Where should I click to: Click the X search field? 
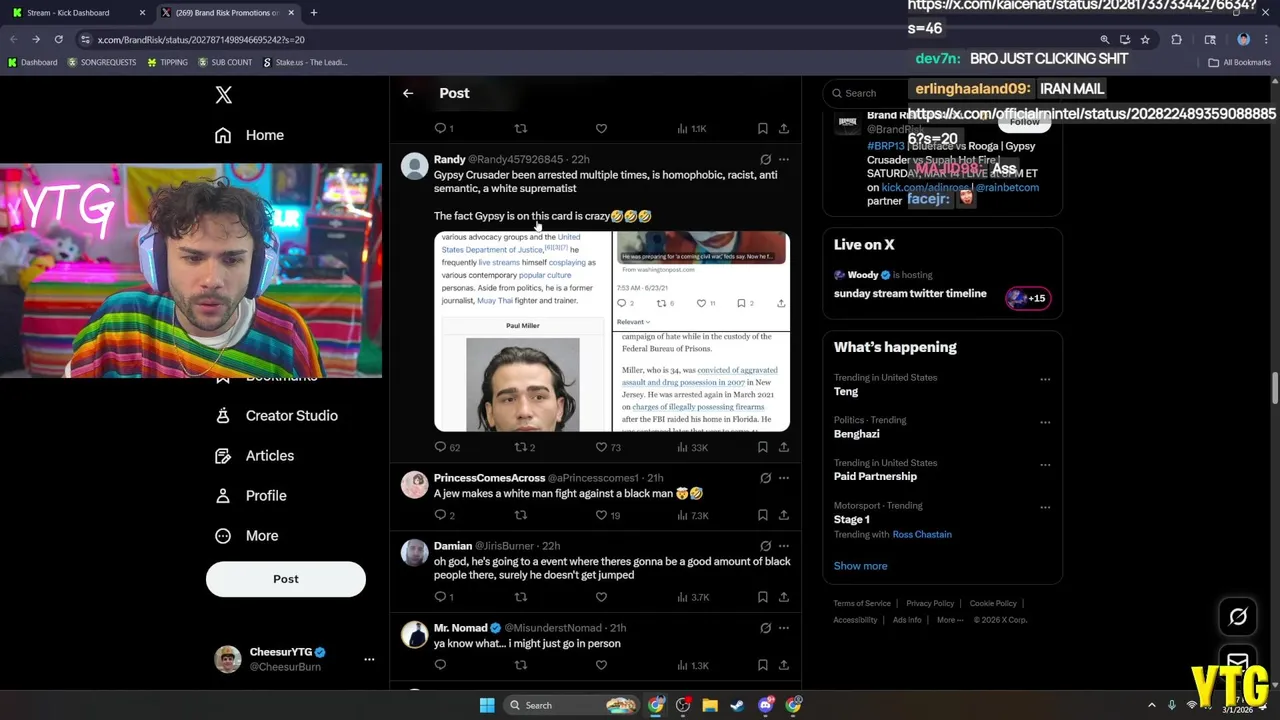click(865, 93)
